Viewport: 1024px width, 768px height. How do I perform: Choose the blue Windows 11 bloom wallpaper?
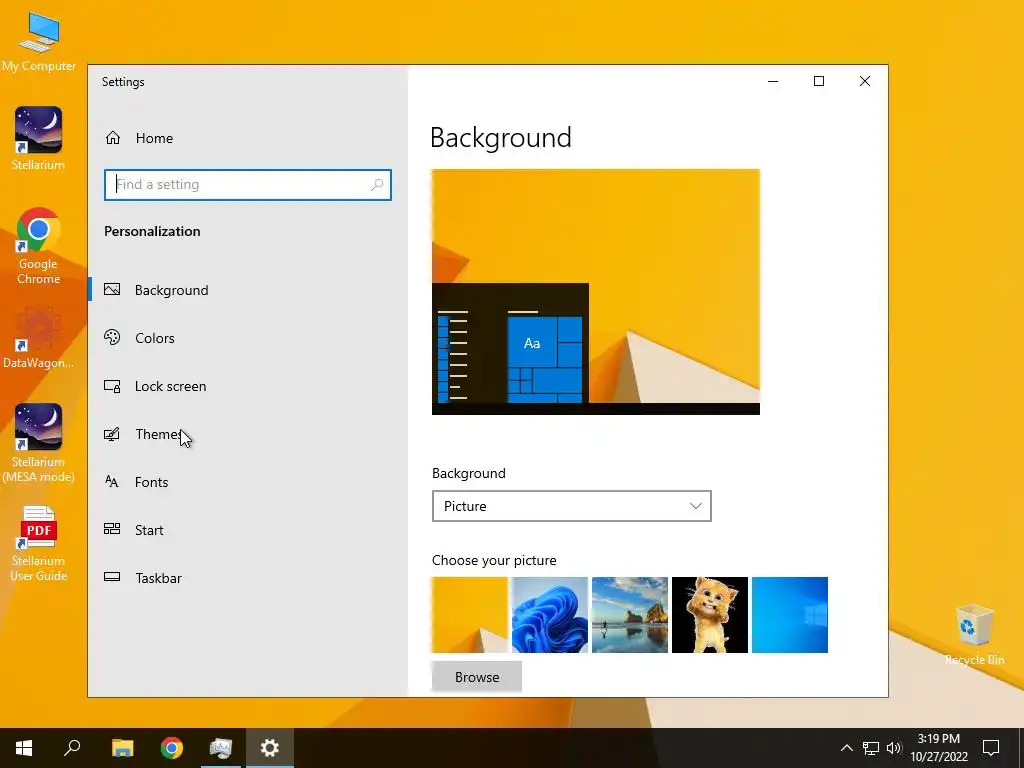(550, 615)
